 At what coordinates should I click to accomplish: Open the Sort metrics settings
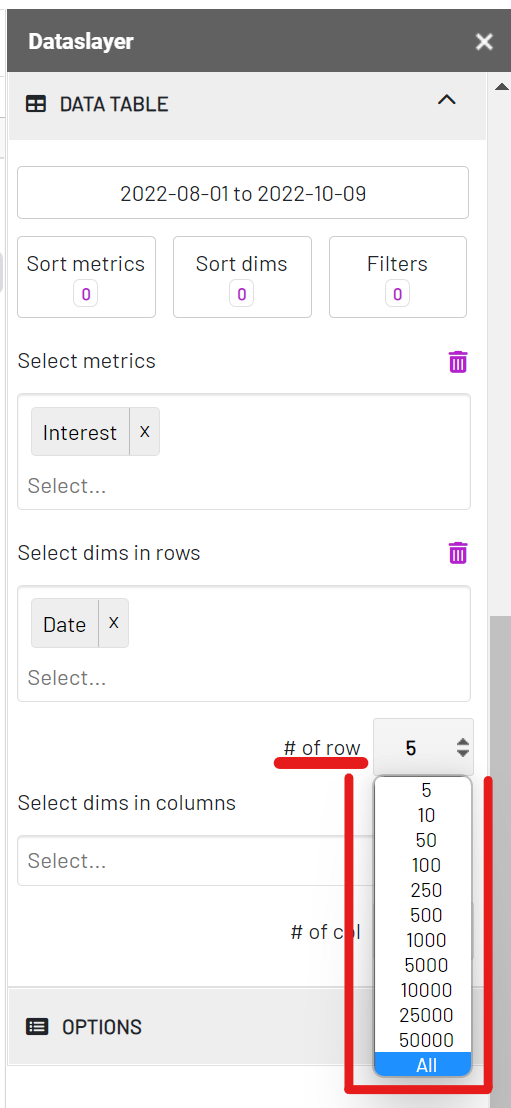point(86,277)
